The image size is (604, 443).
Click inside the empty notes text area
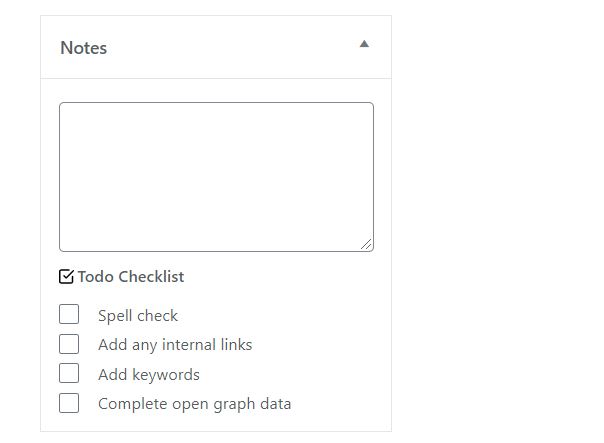216,177
